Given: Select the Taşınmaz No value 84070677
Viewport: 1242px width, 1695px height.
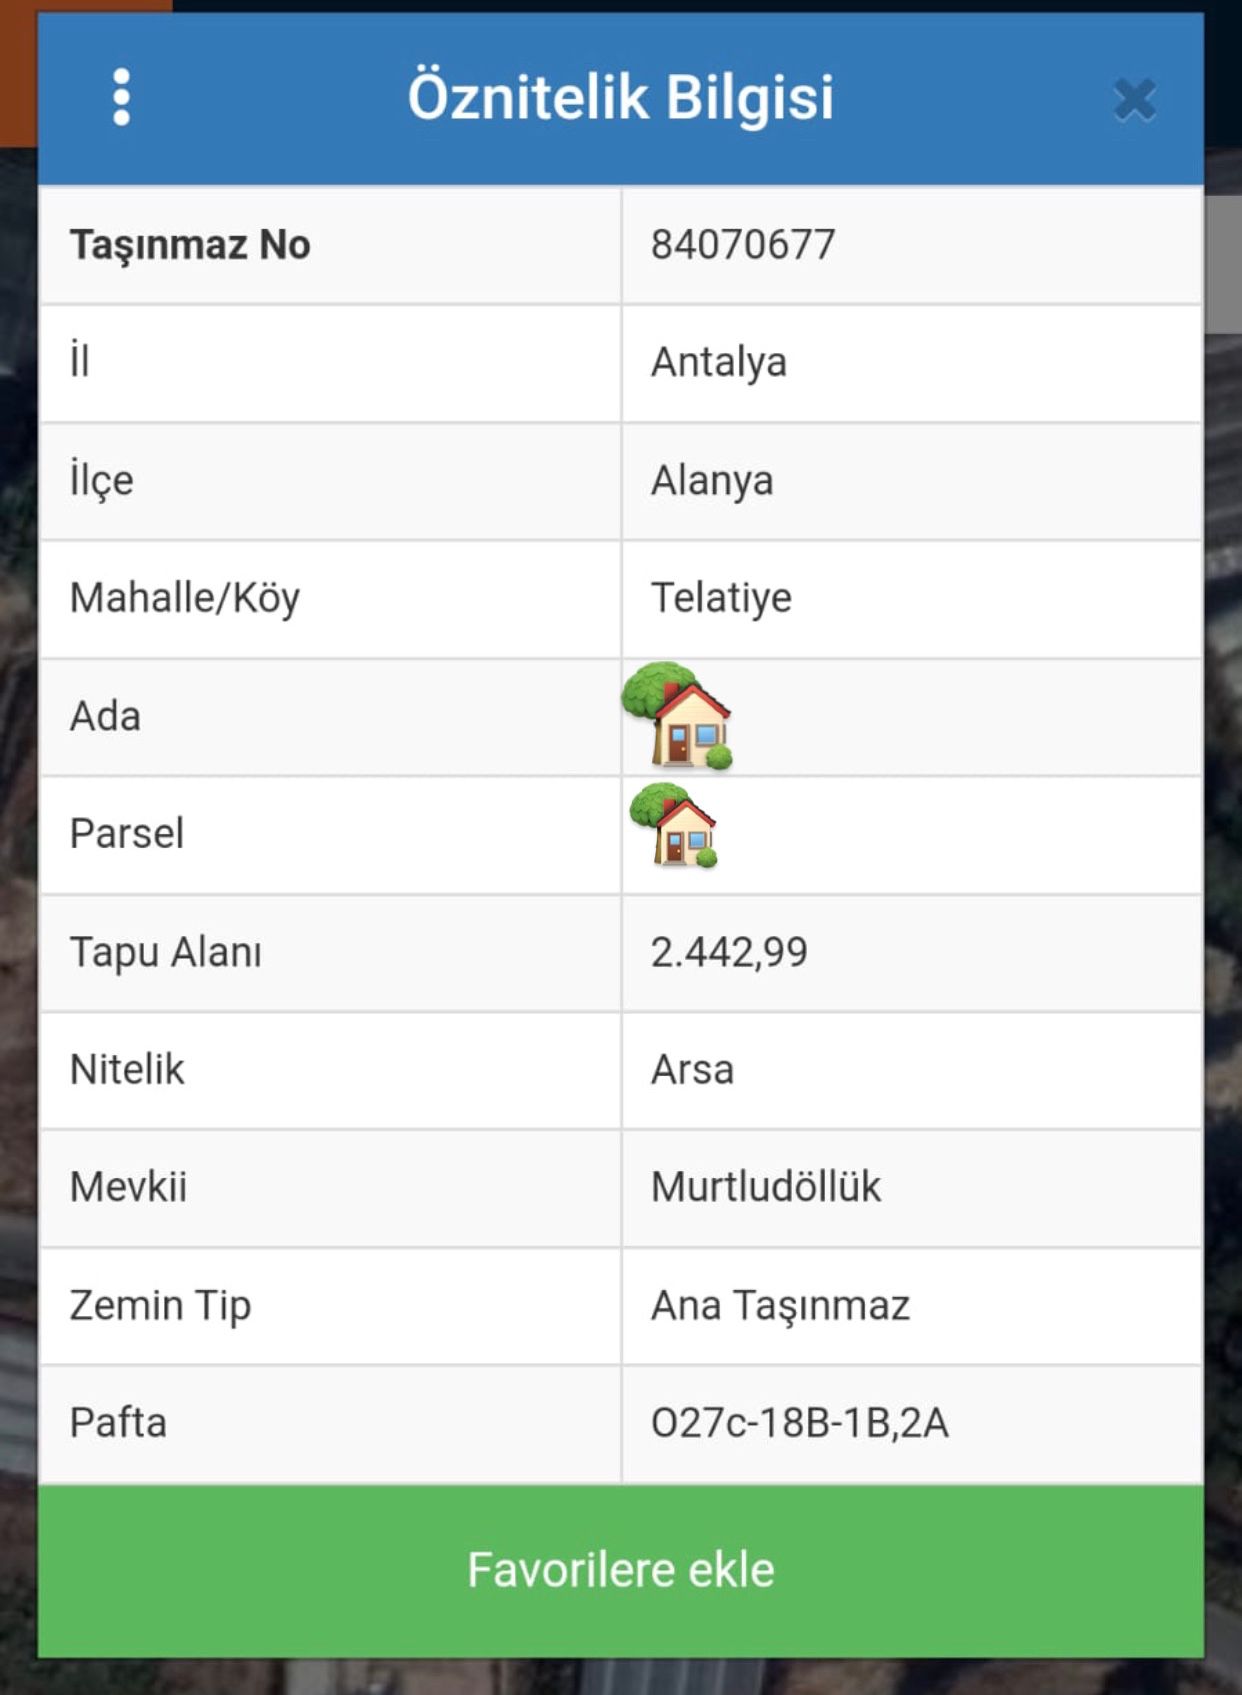Looking at the screenshot, I should point(742,245).
